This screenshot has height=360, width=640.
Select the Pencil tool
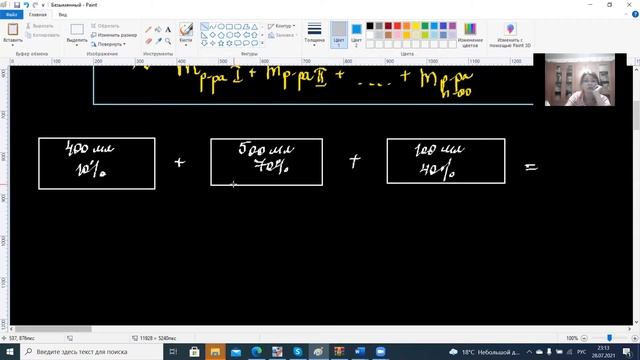click(x=148, y=29)
